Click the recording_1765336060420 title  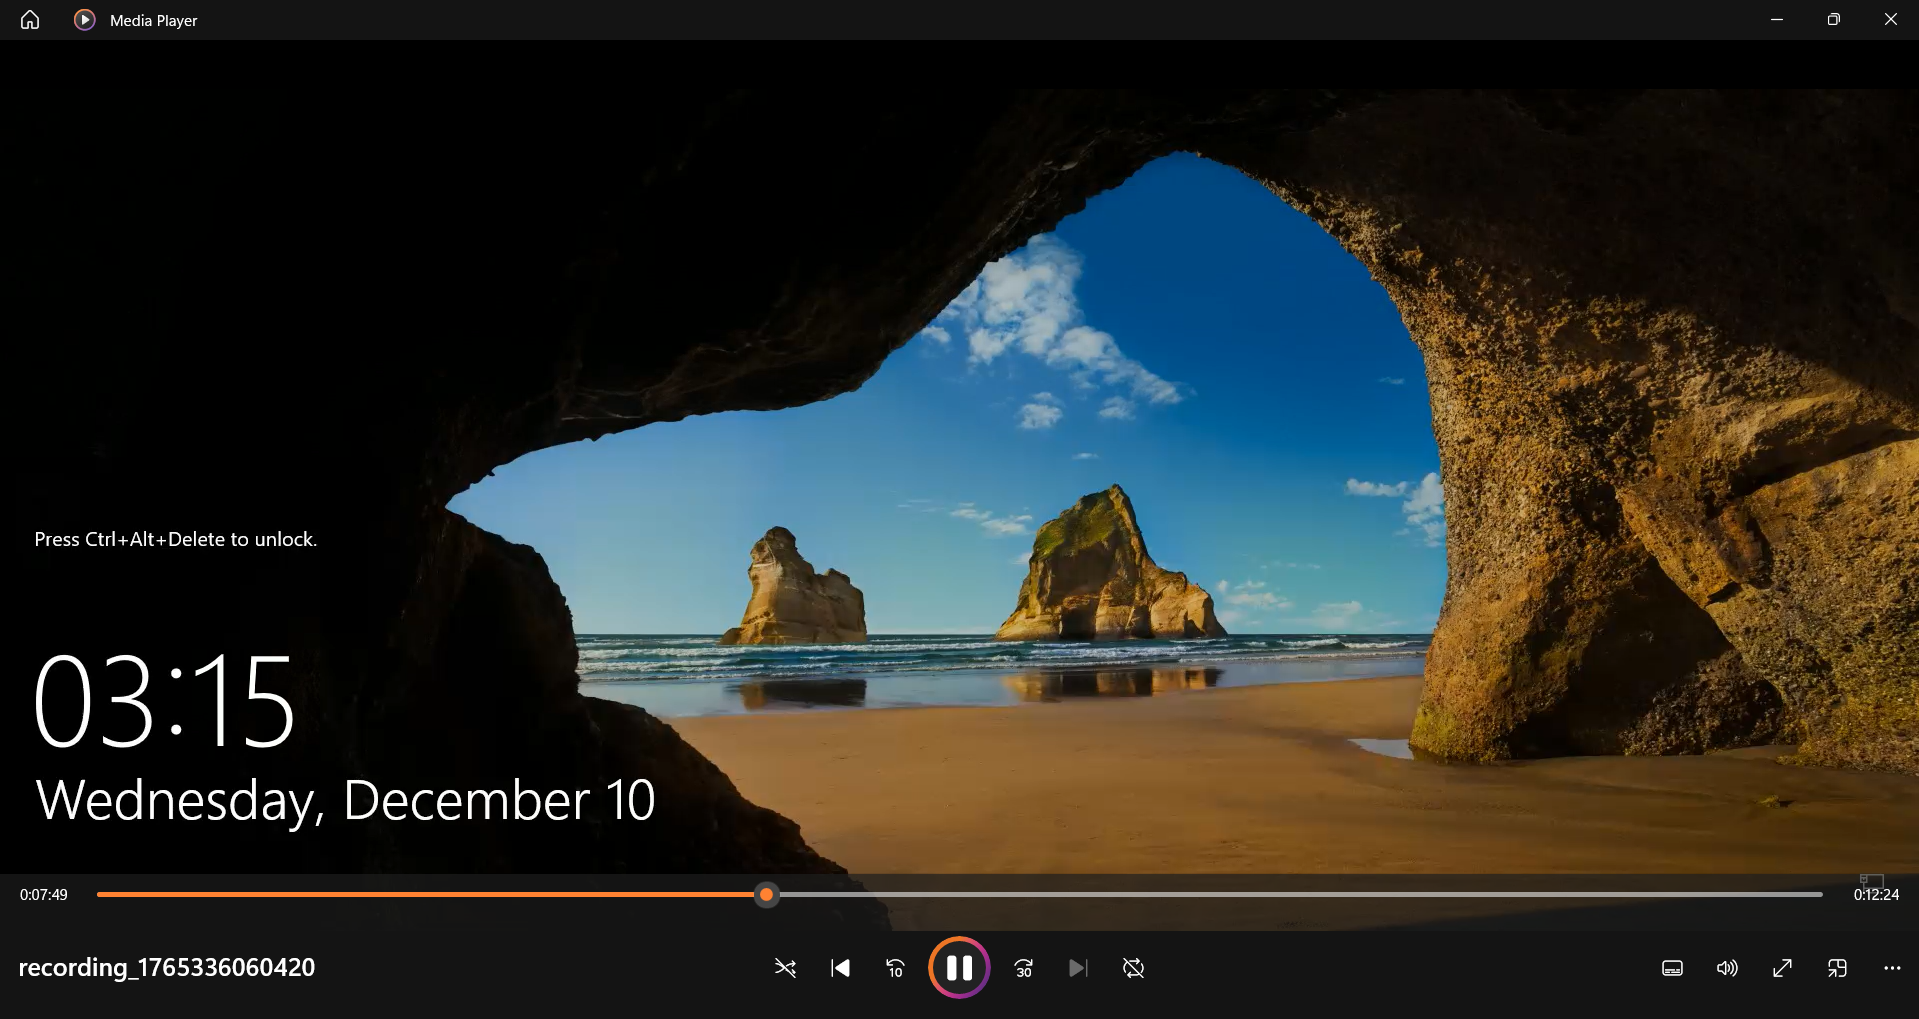pos(167,967)
